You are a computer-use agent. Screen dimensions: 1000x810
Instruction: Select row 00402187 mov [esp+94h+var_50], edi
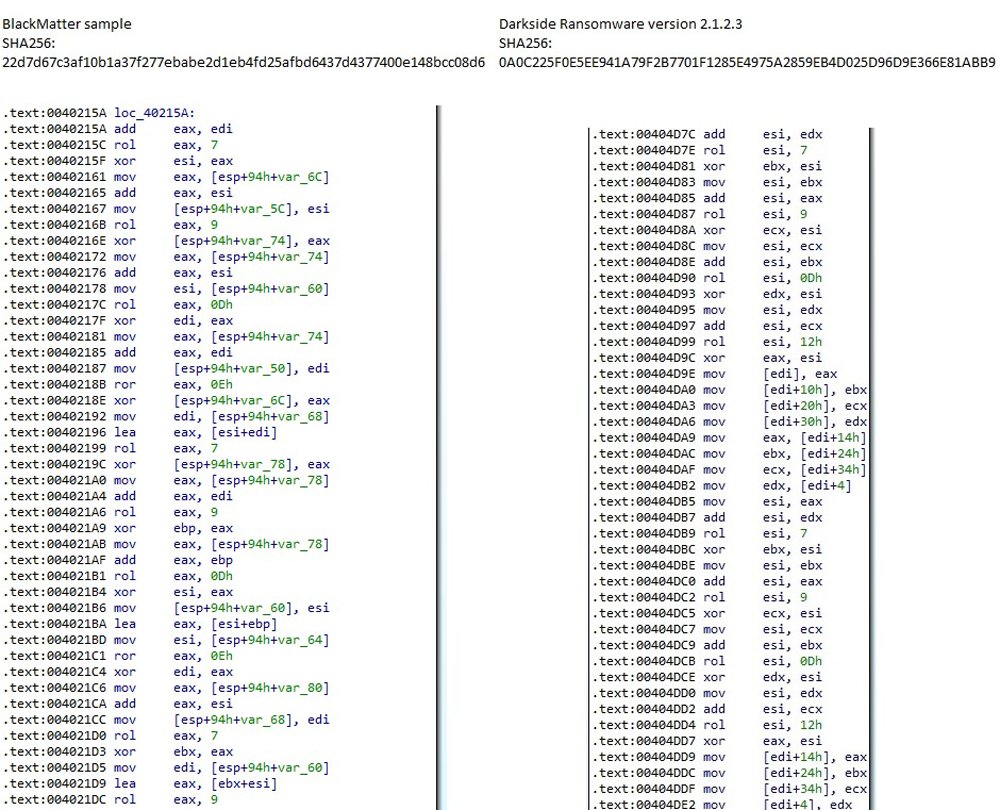[166, 368]
